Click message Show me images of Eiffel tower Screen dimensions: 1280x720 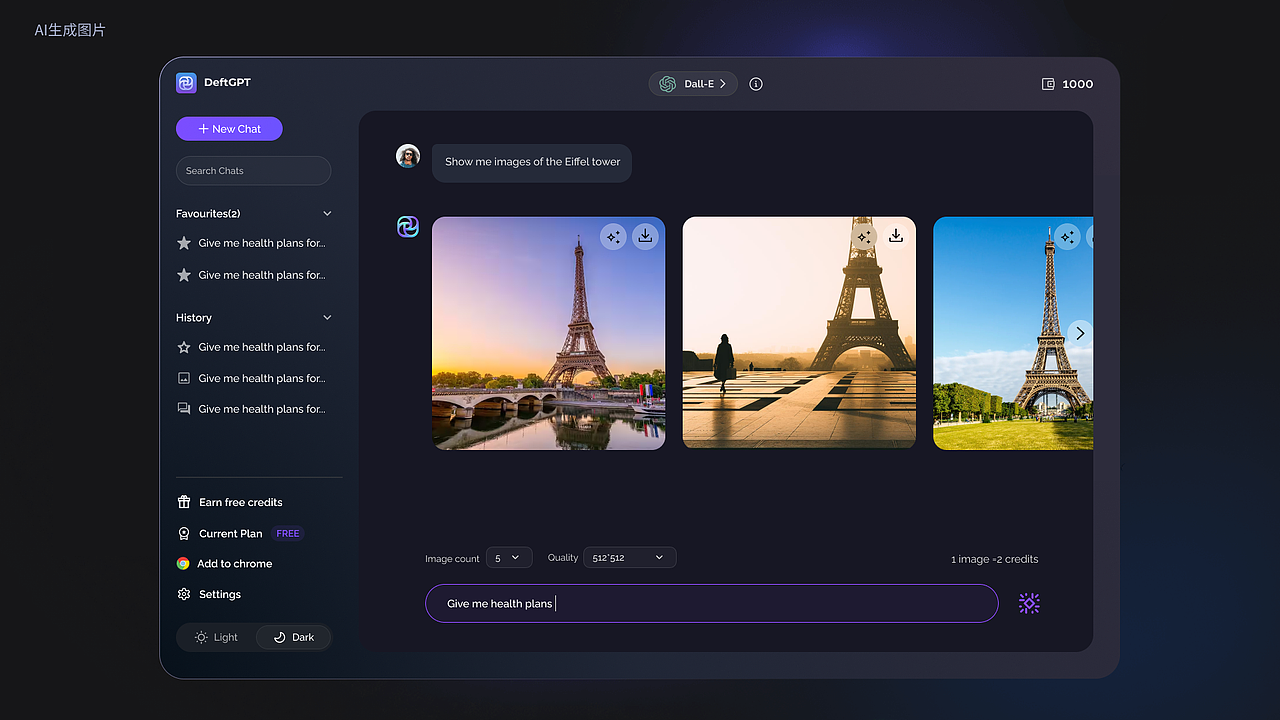pyautogui.click(x=532, y=162)
